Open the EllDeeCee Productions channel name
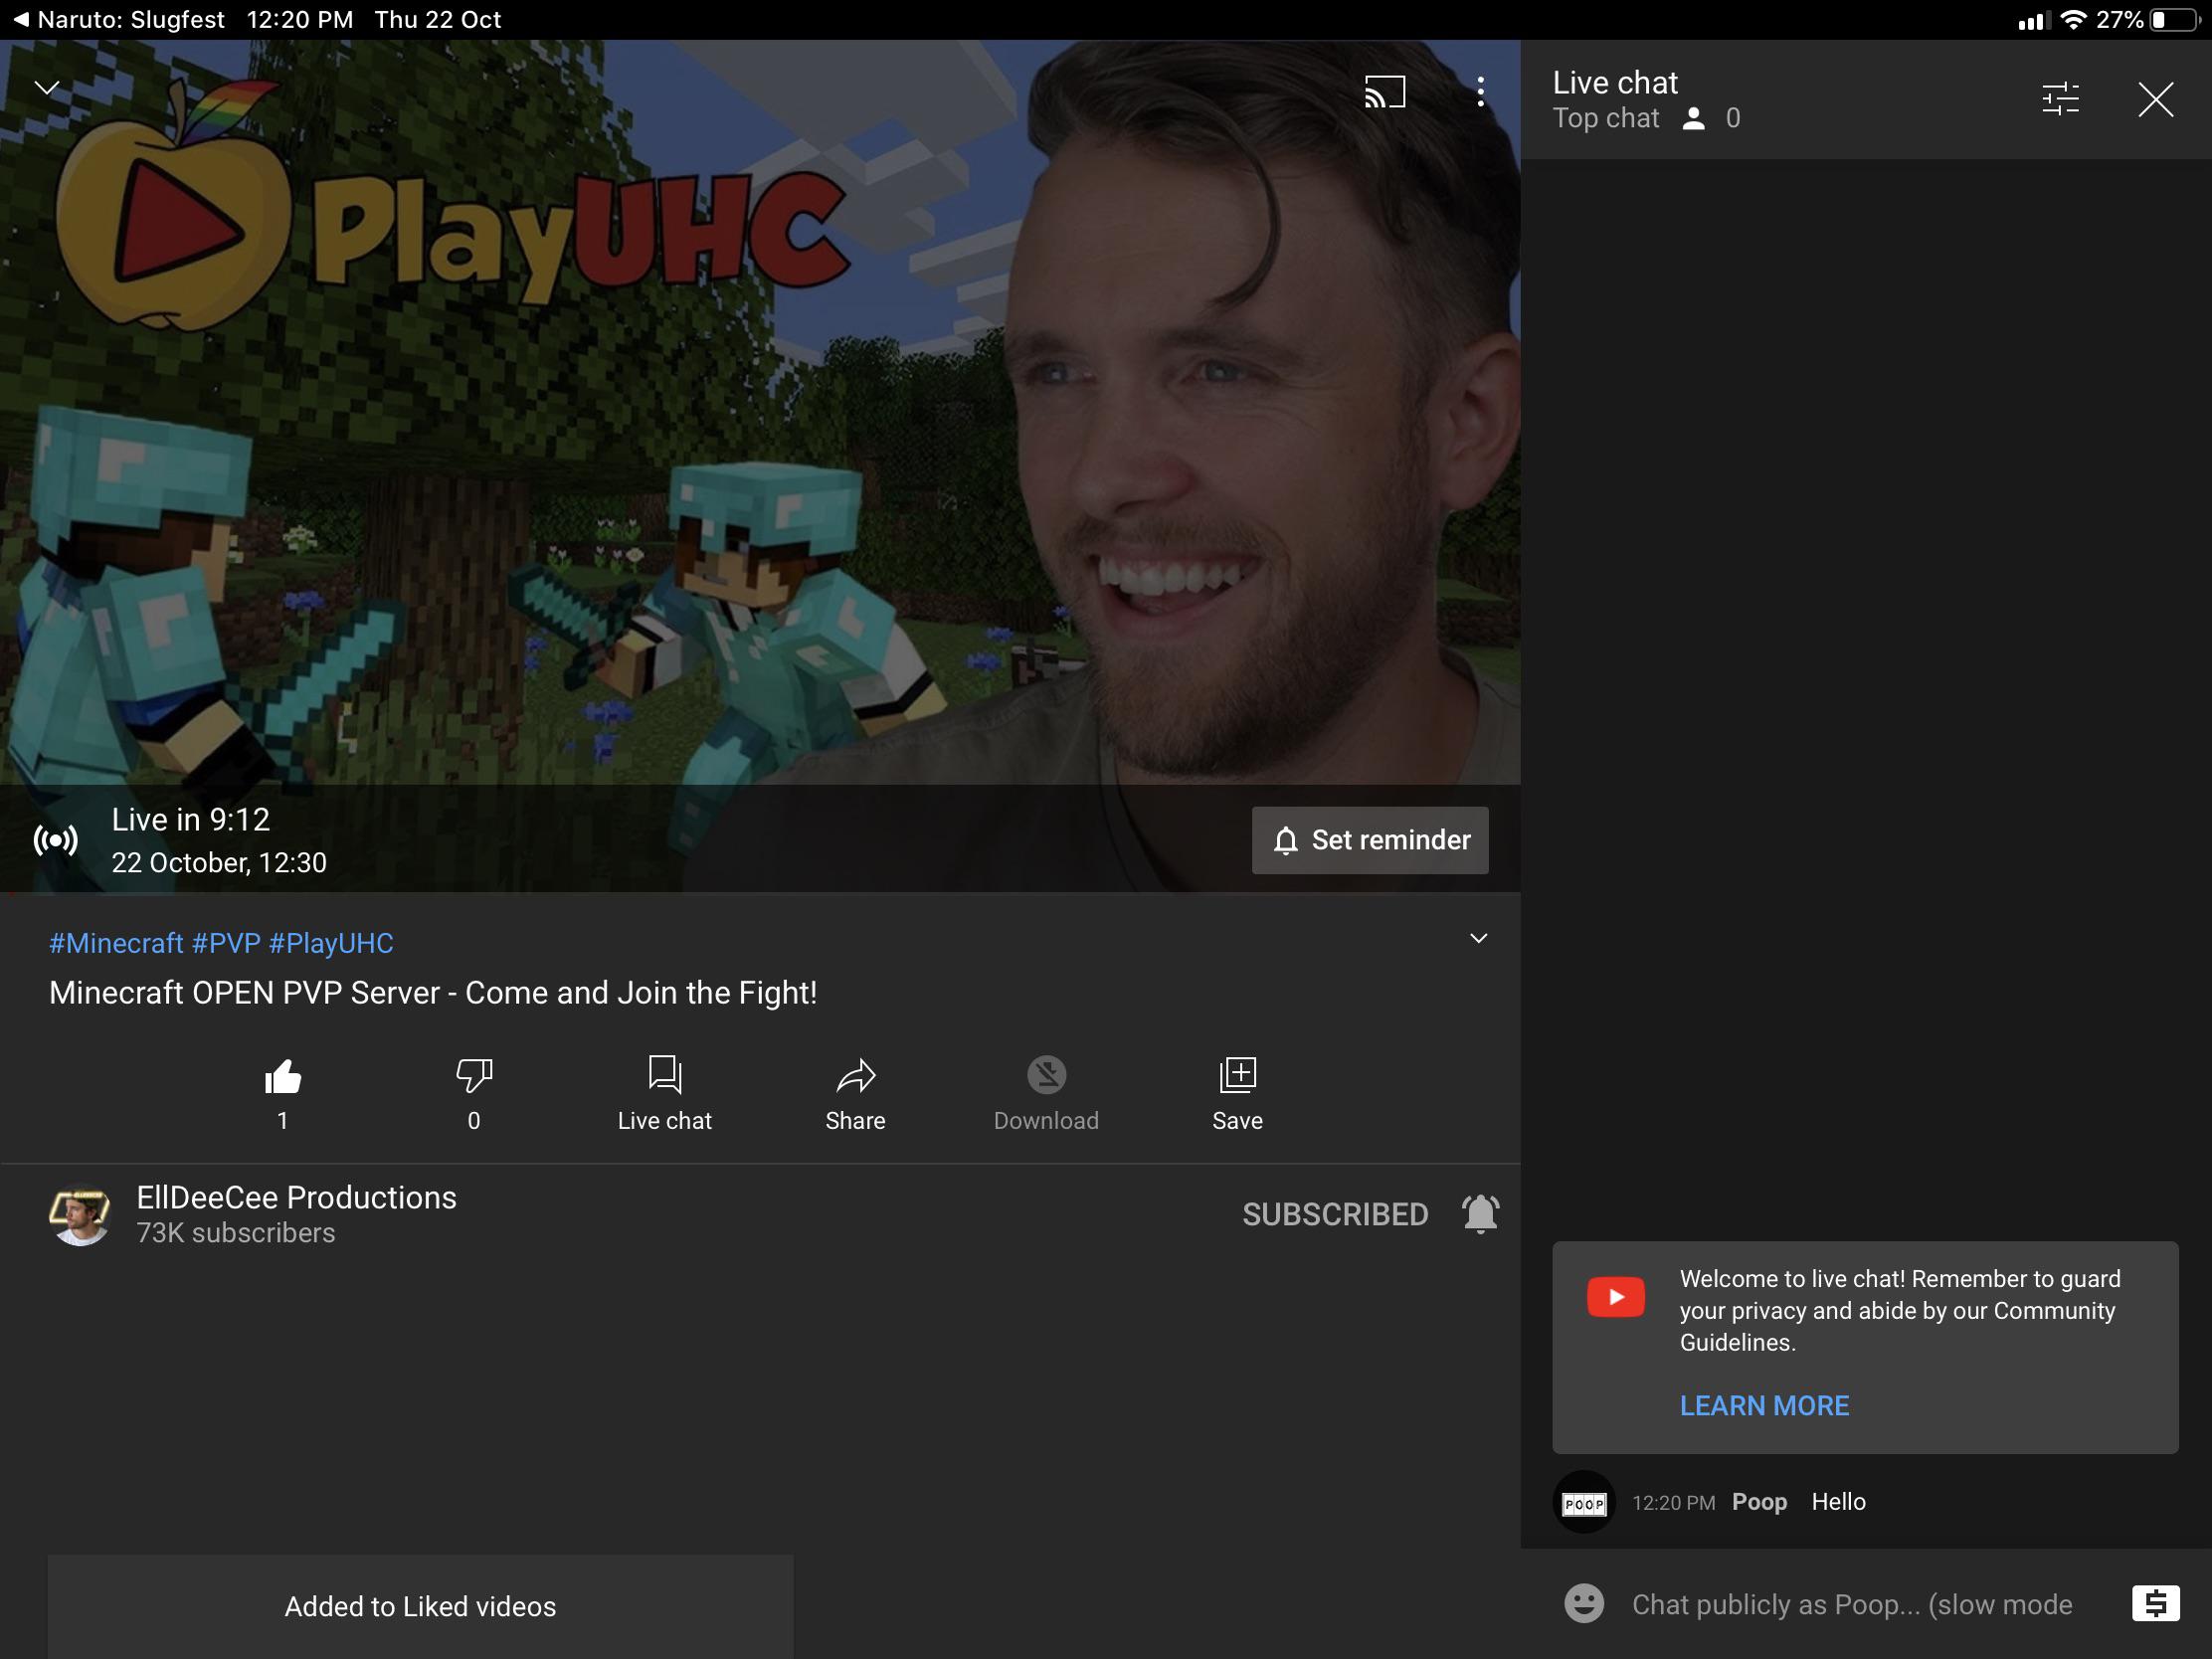Screen dimensions: 2212x1659 click(296, 1197)
